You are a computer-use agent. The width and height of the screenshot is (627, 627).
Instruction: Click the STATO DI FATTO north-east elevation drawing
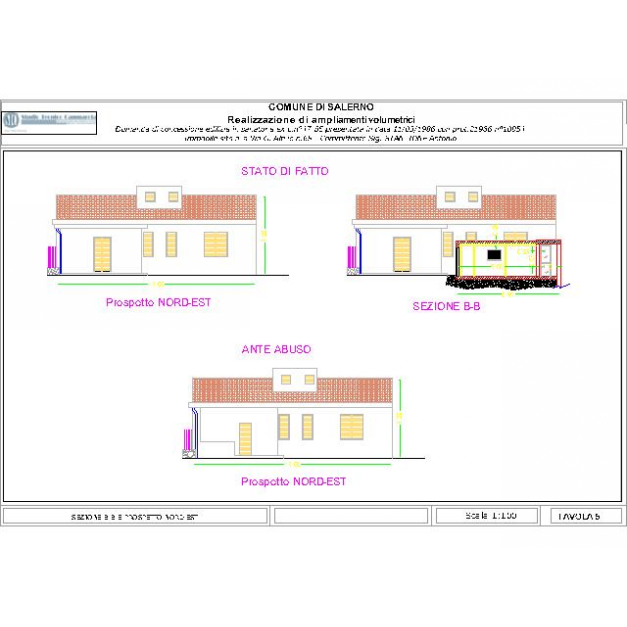coord(168,237)
